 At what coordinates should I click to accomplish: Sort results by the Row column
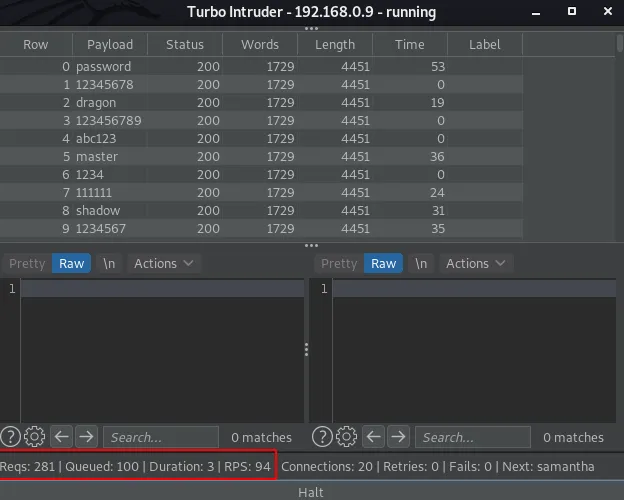pyautogui.click(x=36, y=45)
